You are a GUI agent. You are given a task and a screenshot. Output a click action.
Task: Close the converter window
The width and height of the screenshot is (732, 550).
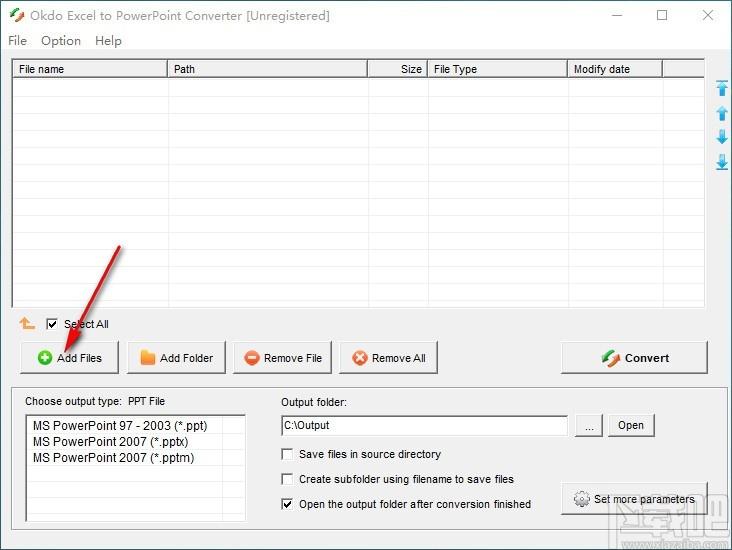pos(708,15)
